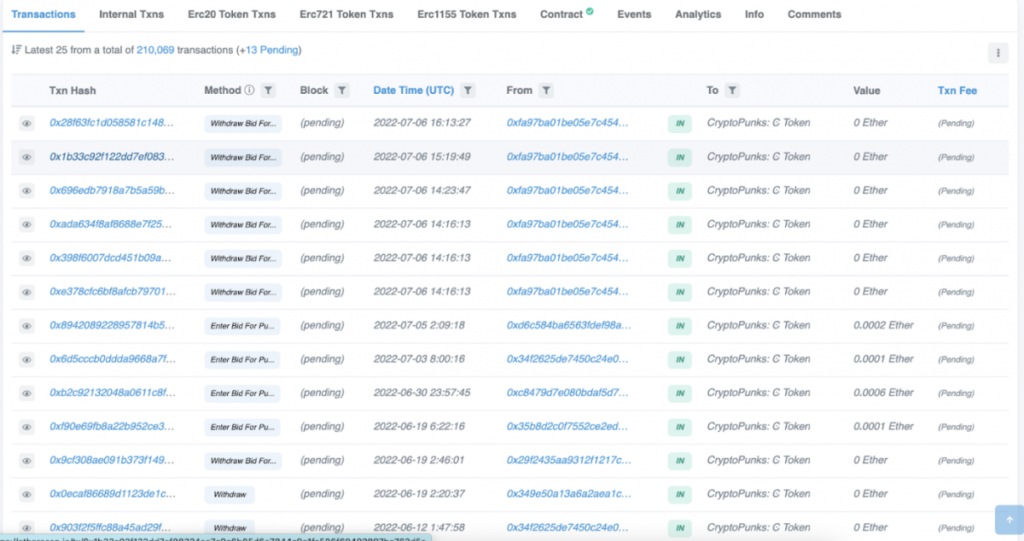Open the To column filter

732,91
